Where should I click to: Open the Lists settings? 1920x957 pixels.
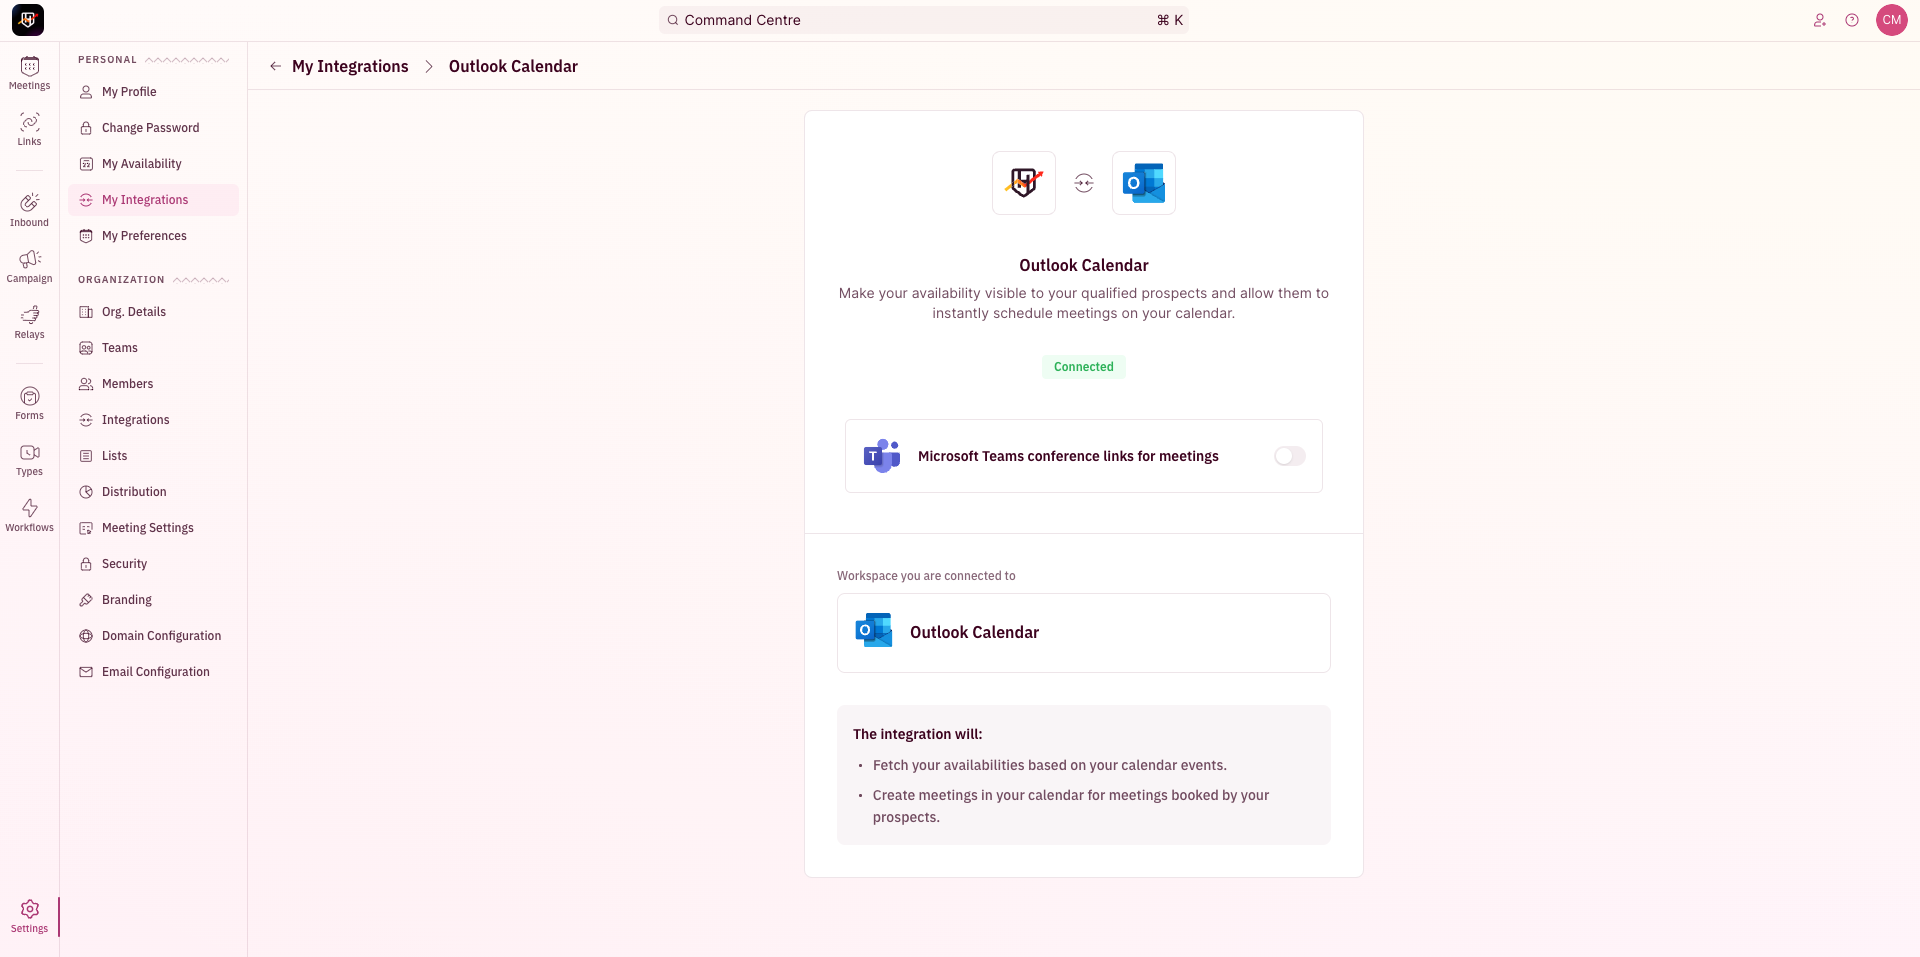tap(153, 456)
